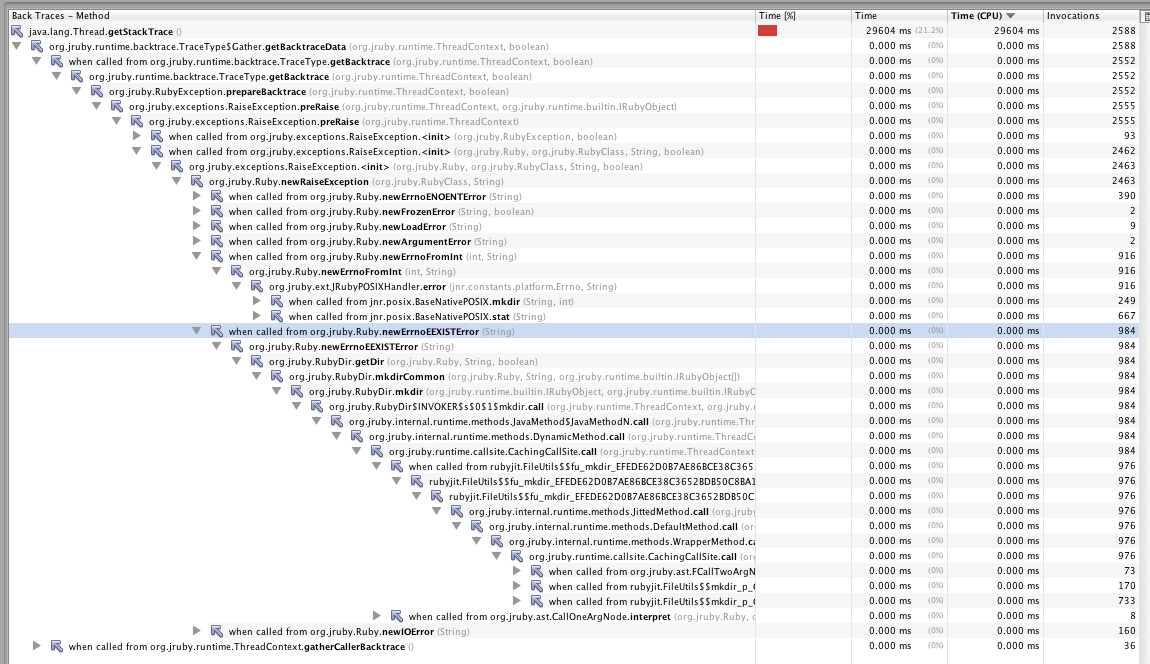The height and width of the screenshot is (664, 1150).
Task: Click the icon beside RubyDir.mkdirCommon
Action: tap(276, 376)
